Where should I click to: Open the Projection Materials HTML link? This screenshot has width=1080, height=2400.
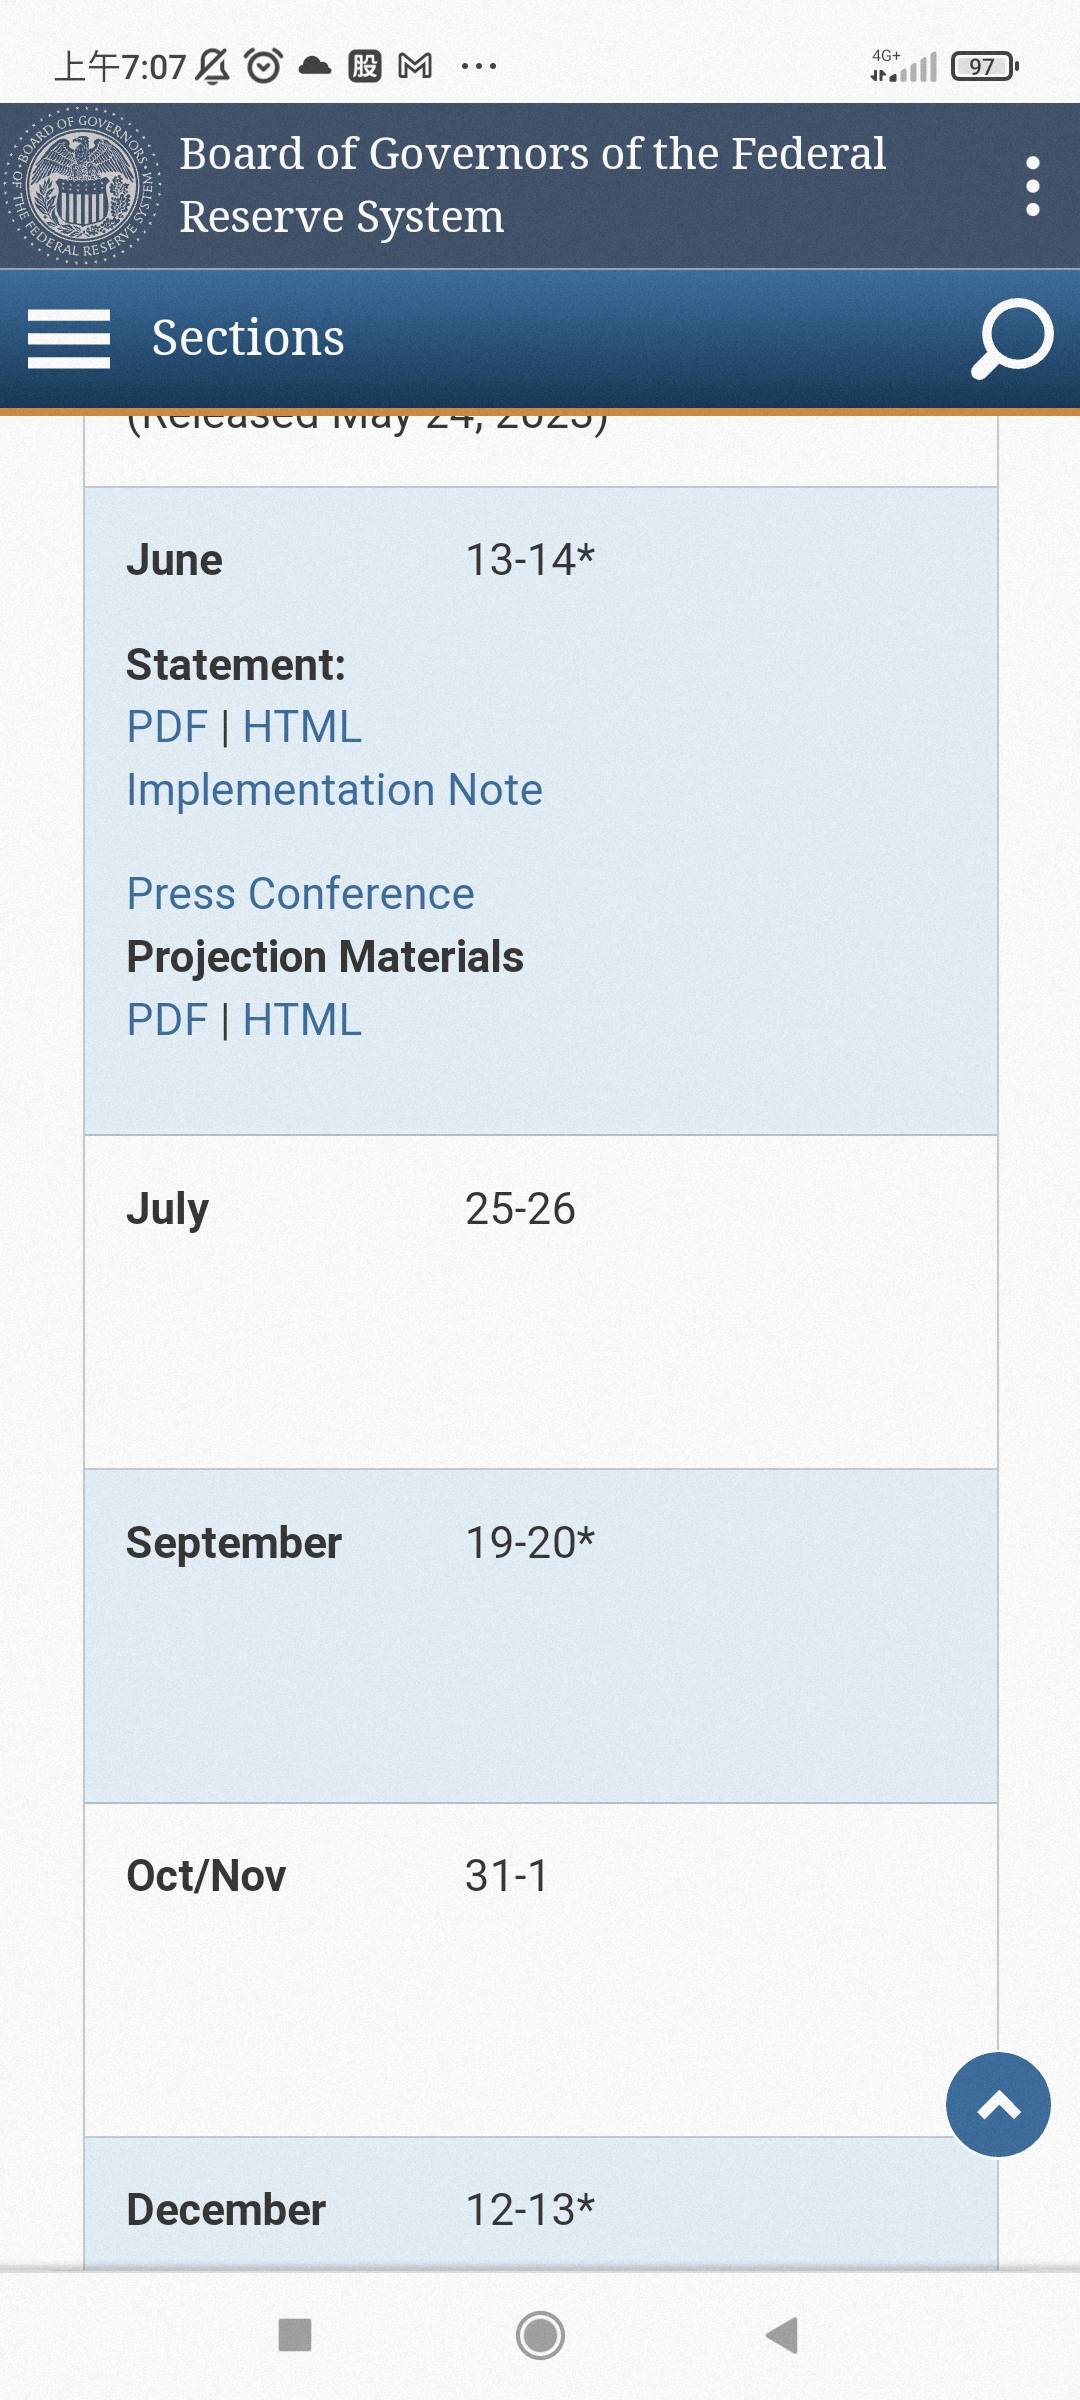pos(302,1020)
